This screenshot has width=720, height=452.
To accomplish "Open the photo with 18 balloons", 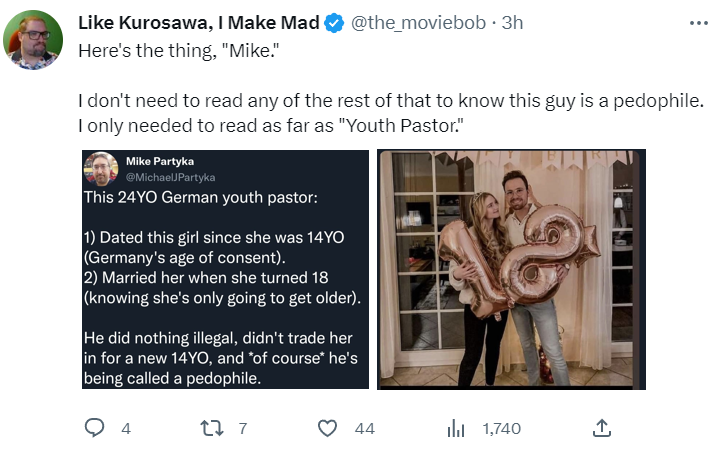I will click(x=512, y=270).
